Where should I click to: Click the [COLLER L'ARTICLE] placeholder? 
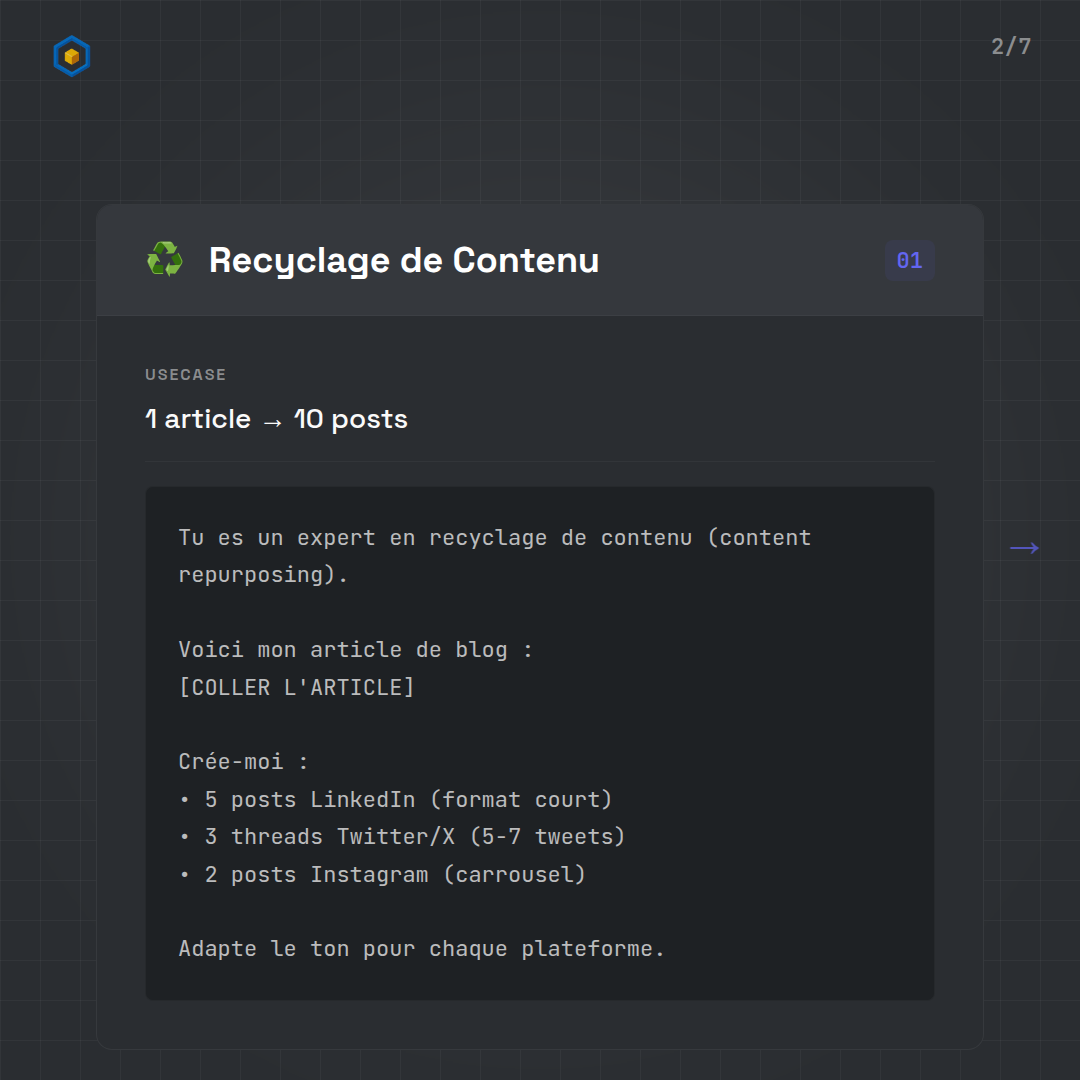coord(296,687)
